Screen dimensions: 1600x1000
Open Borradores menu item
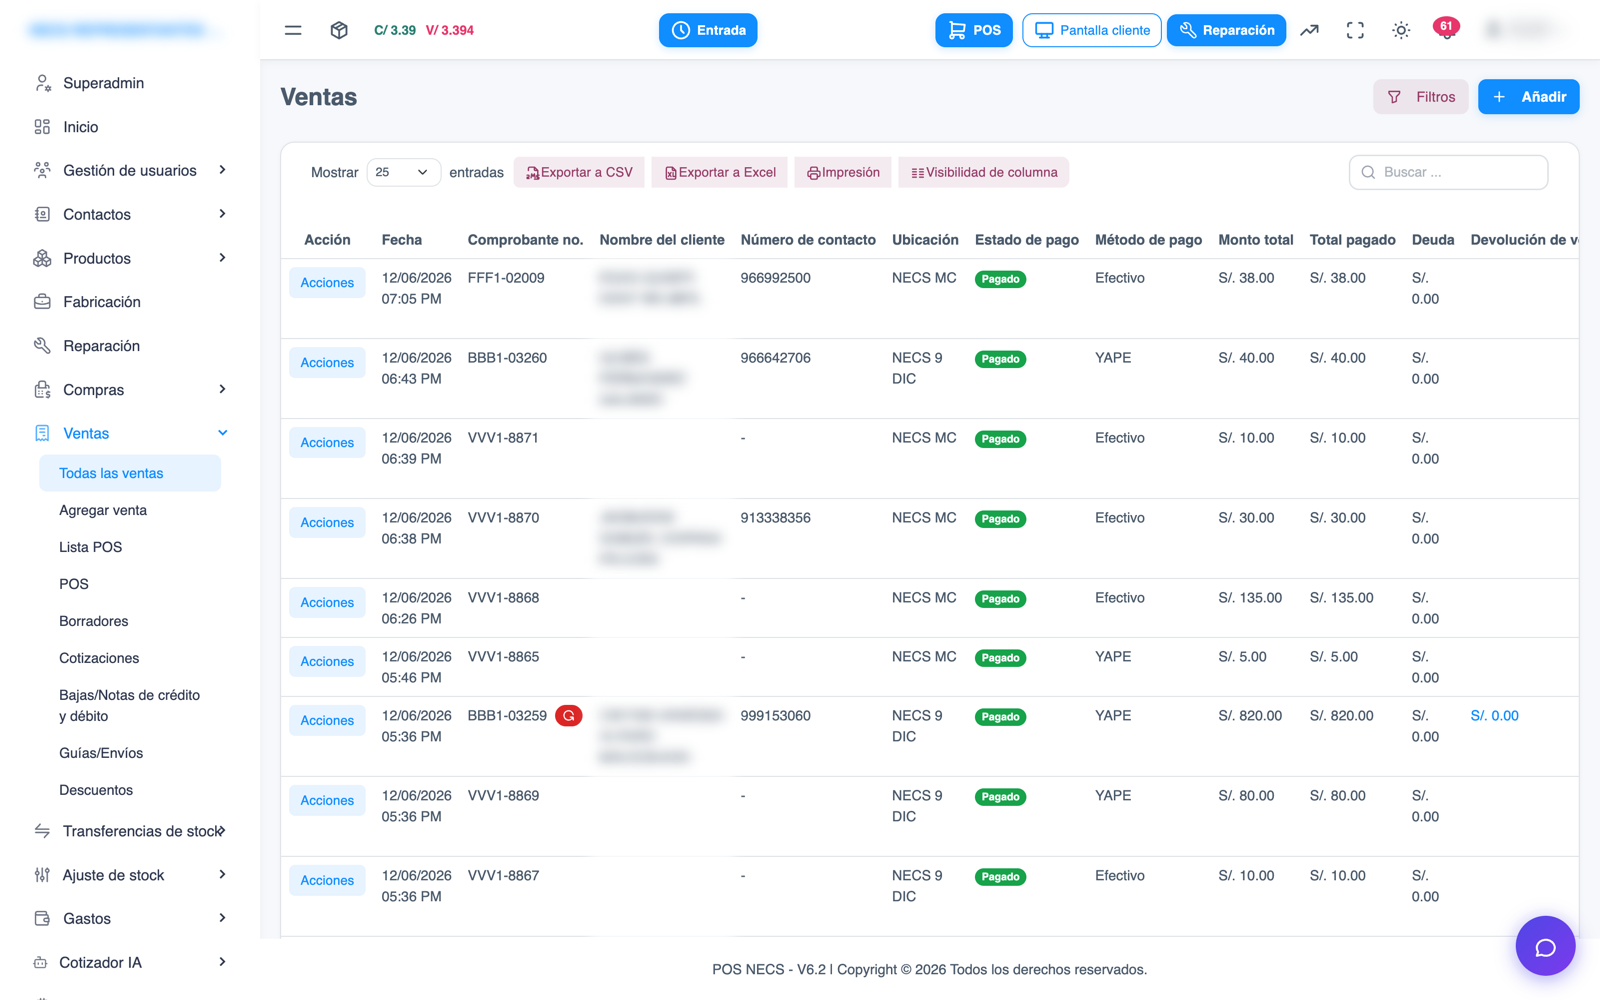(94, 621)
